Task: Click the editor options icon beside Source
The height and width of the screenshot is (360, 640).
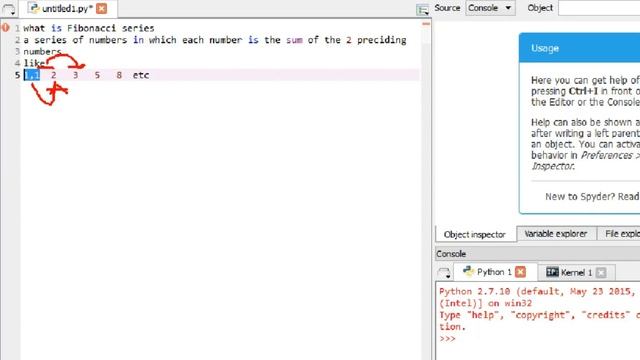Action: coord(422,9)
